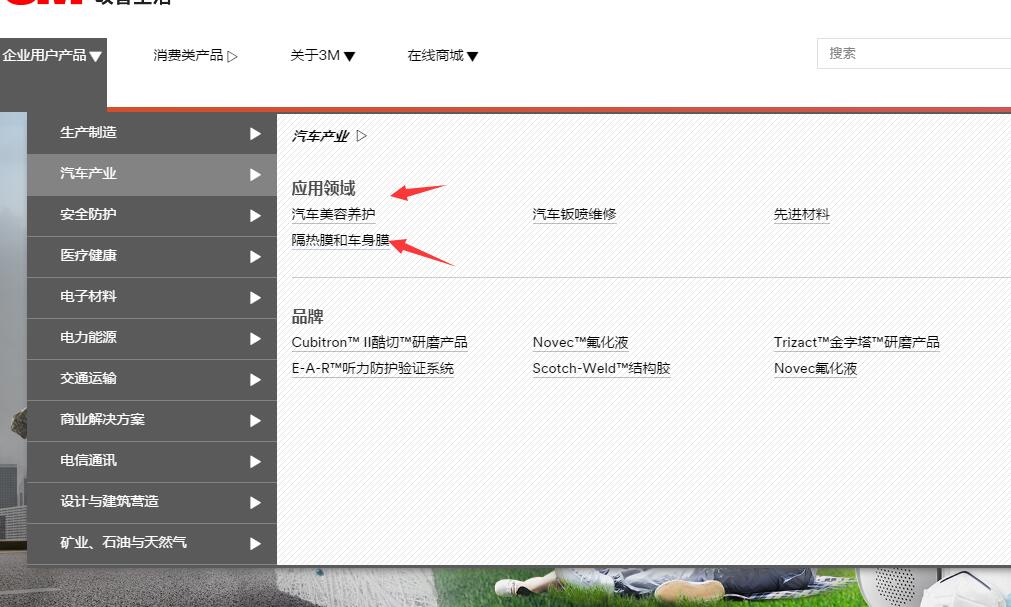This screenshot has width=1011, height=607.
Task: Click the arrow beside 安全防护
Action: (x=255, y=215)
